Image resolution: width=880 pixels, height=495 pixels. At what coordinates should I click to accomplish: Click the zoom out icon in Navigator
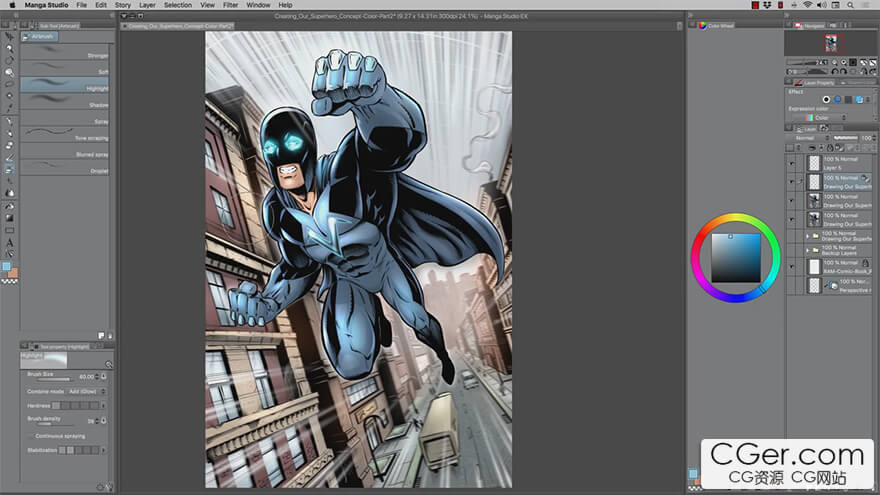click(835, 62)
